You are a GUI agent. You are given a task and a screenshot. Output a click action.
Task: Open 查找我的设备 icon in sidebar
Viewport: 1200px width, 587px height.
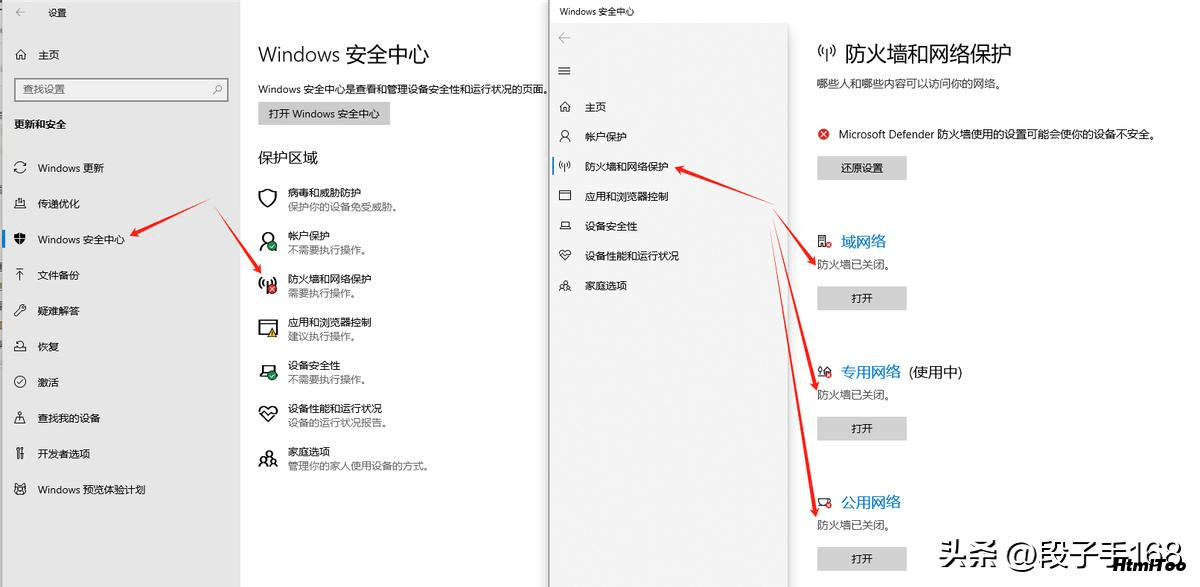[20, 418]
